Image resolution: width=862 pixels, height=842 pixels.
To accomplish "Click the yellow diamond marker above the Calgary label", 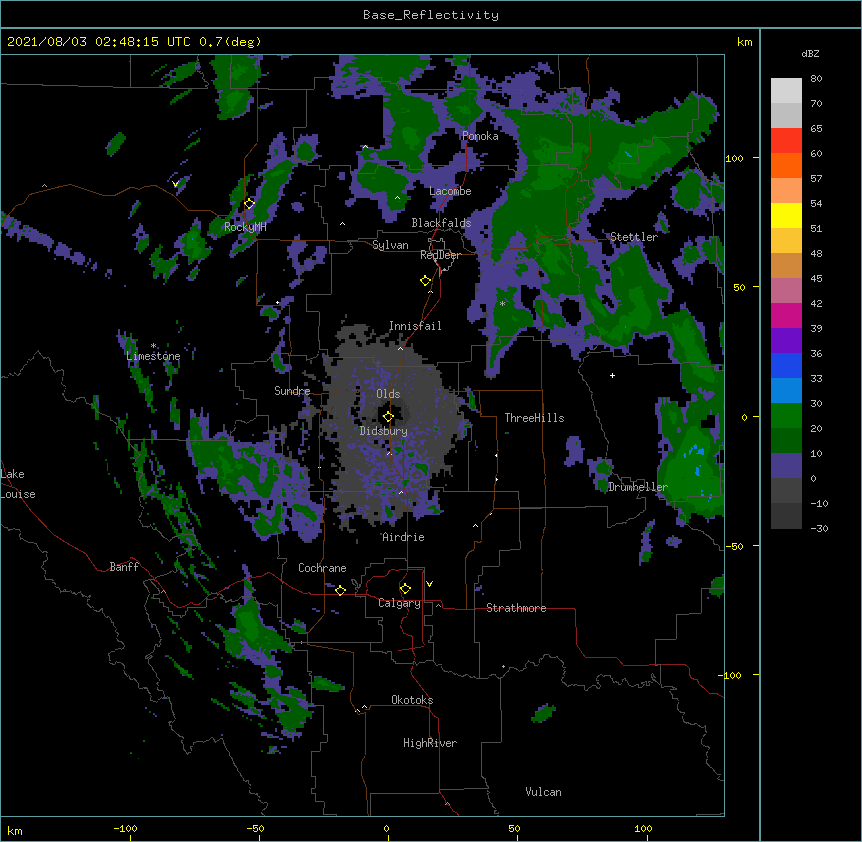I will click(405, 589).
